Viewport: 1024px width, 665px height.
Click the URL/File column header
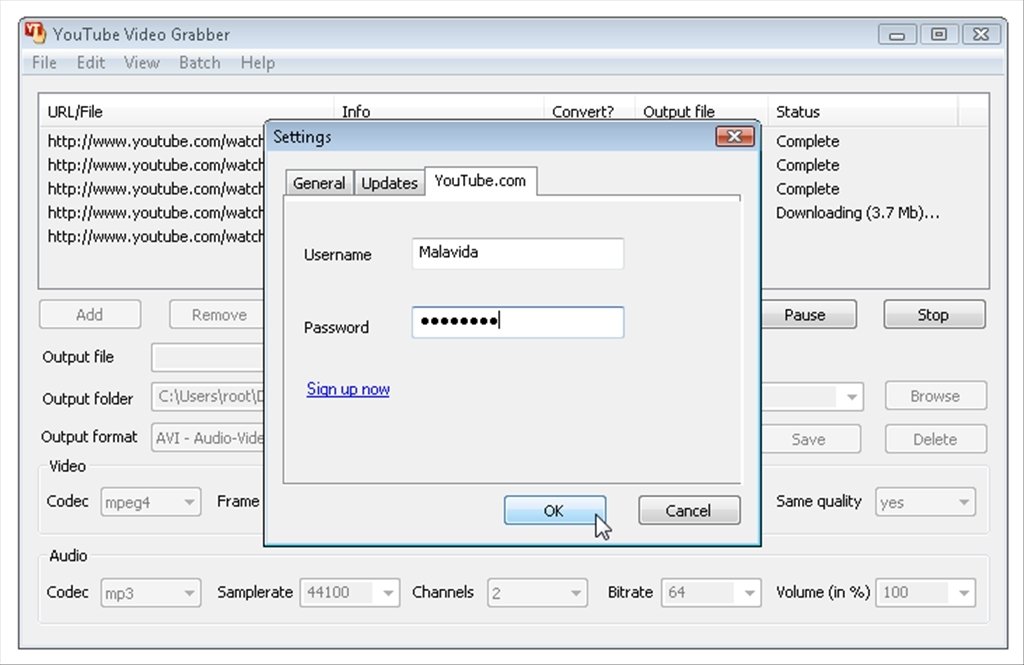point(186,112)
